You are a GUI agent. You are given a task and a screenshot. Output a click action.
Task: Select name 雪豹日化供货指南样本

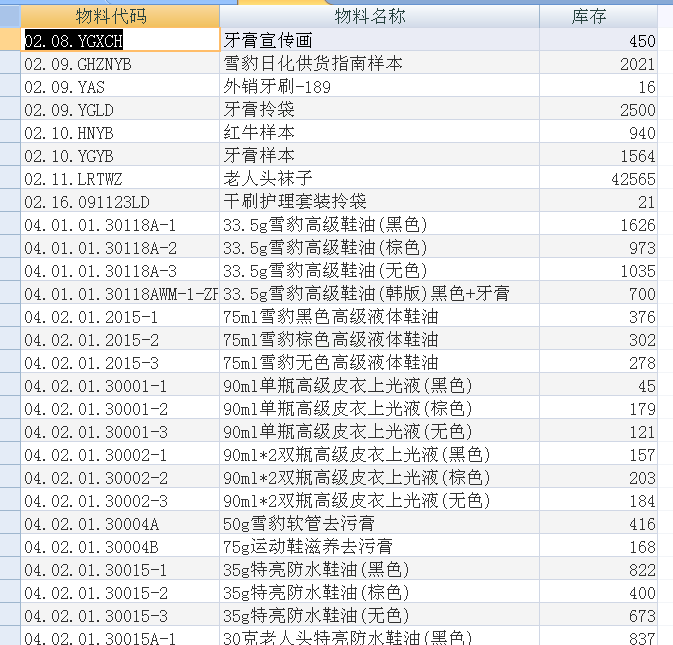tap(379, 64)
